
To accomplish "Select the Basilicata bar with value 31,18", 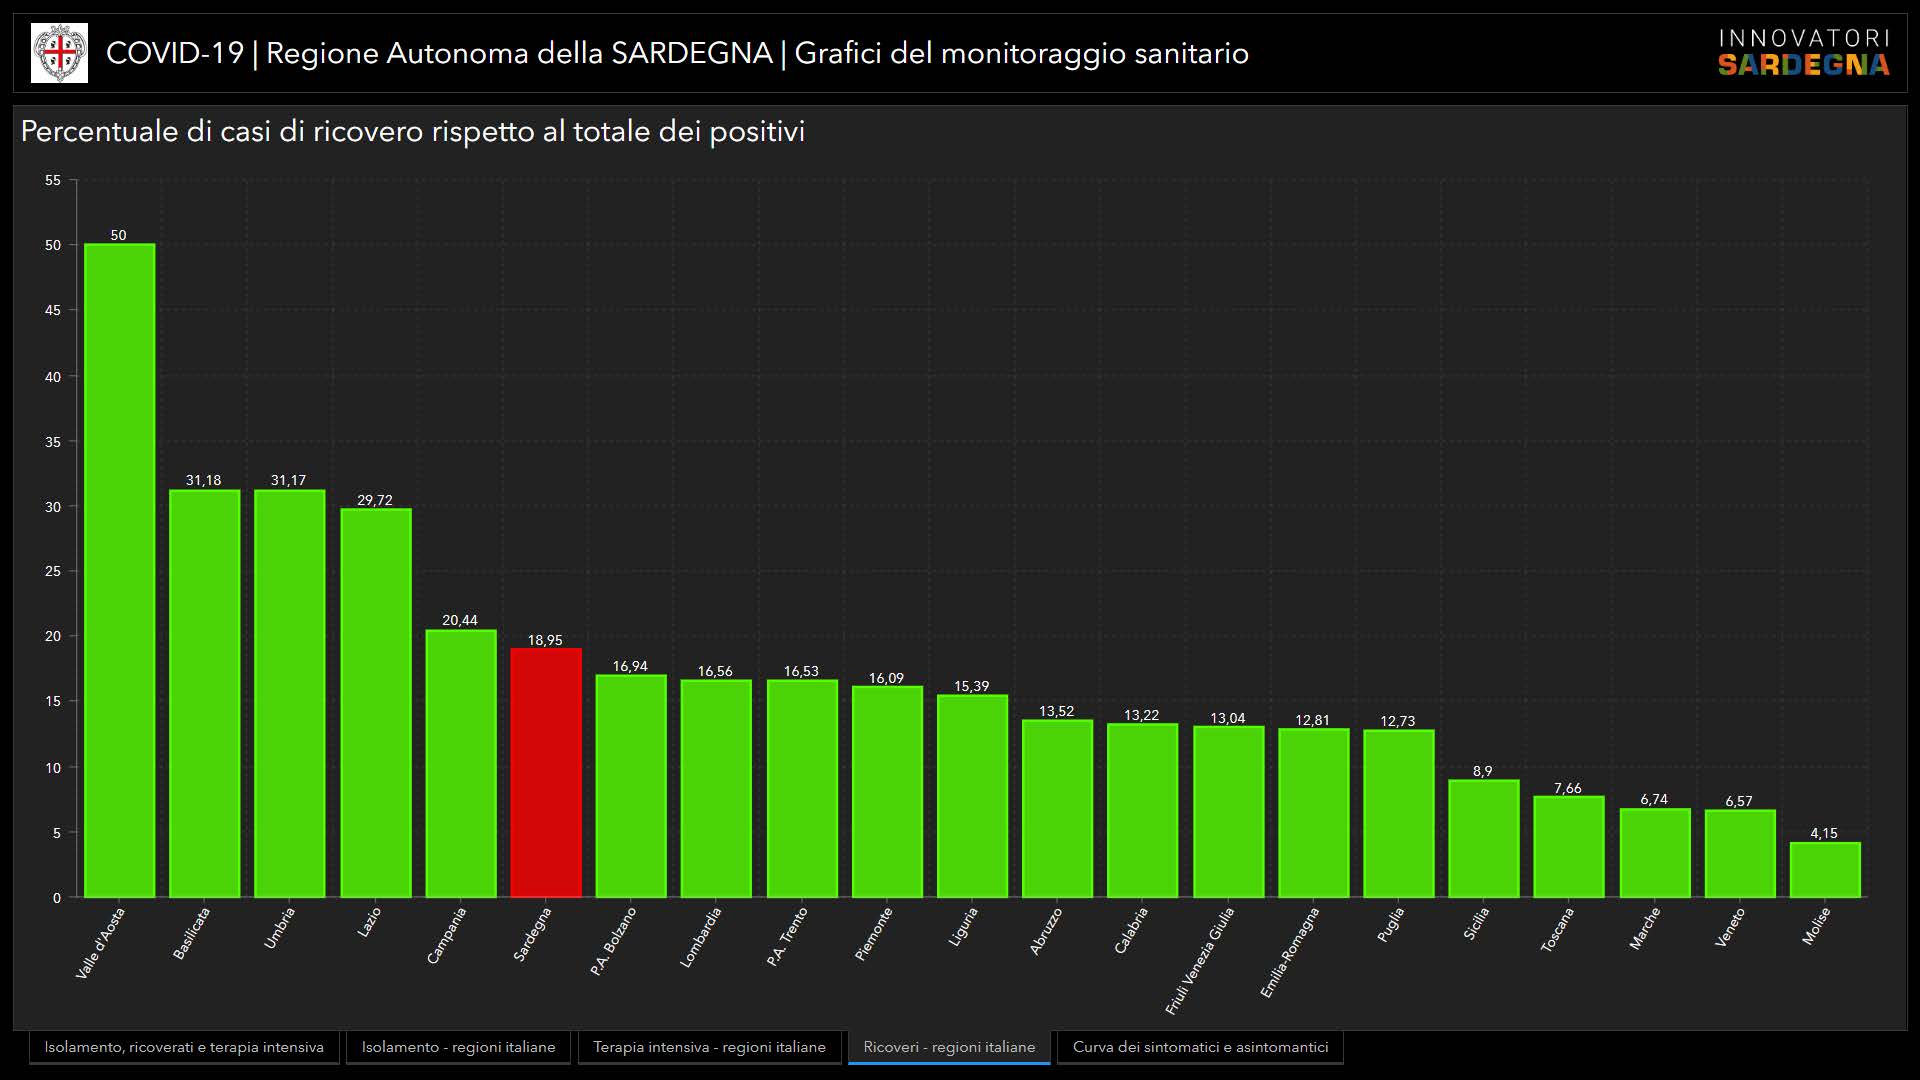I will tap(205, 693).
